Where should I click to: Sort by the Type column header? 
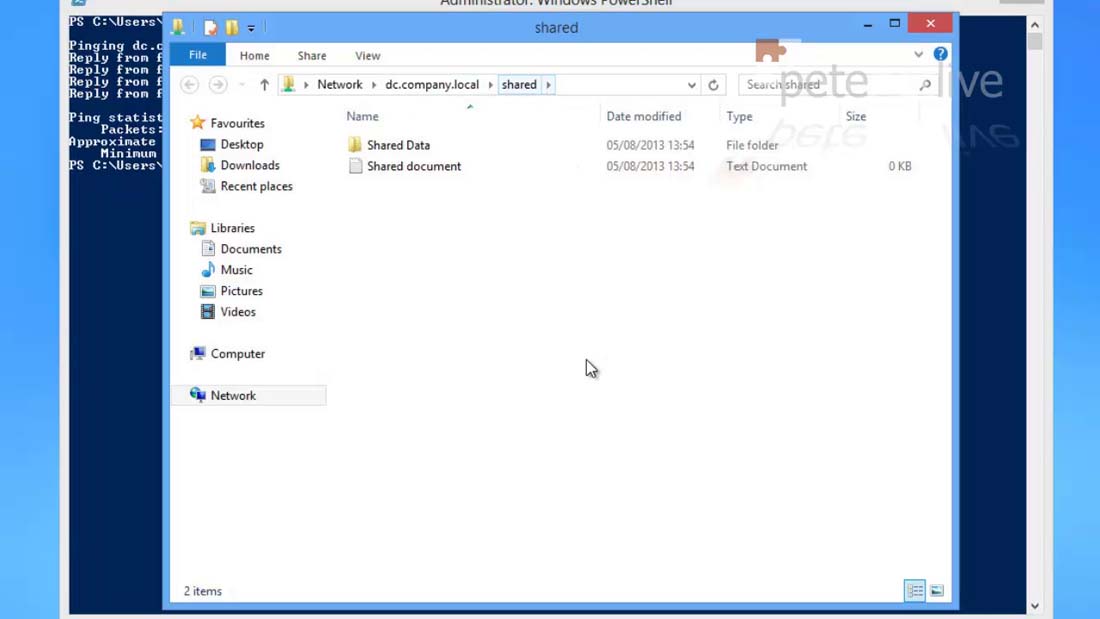739,117
